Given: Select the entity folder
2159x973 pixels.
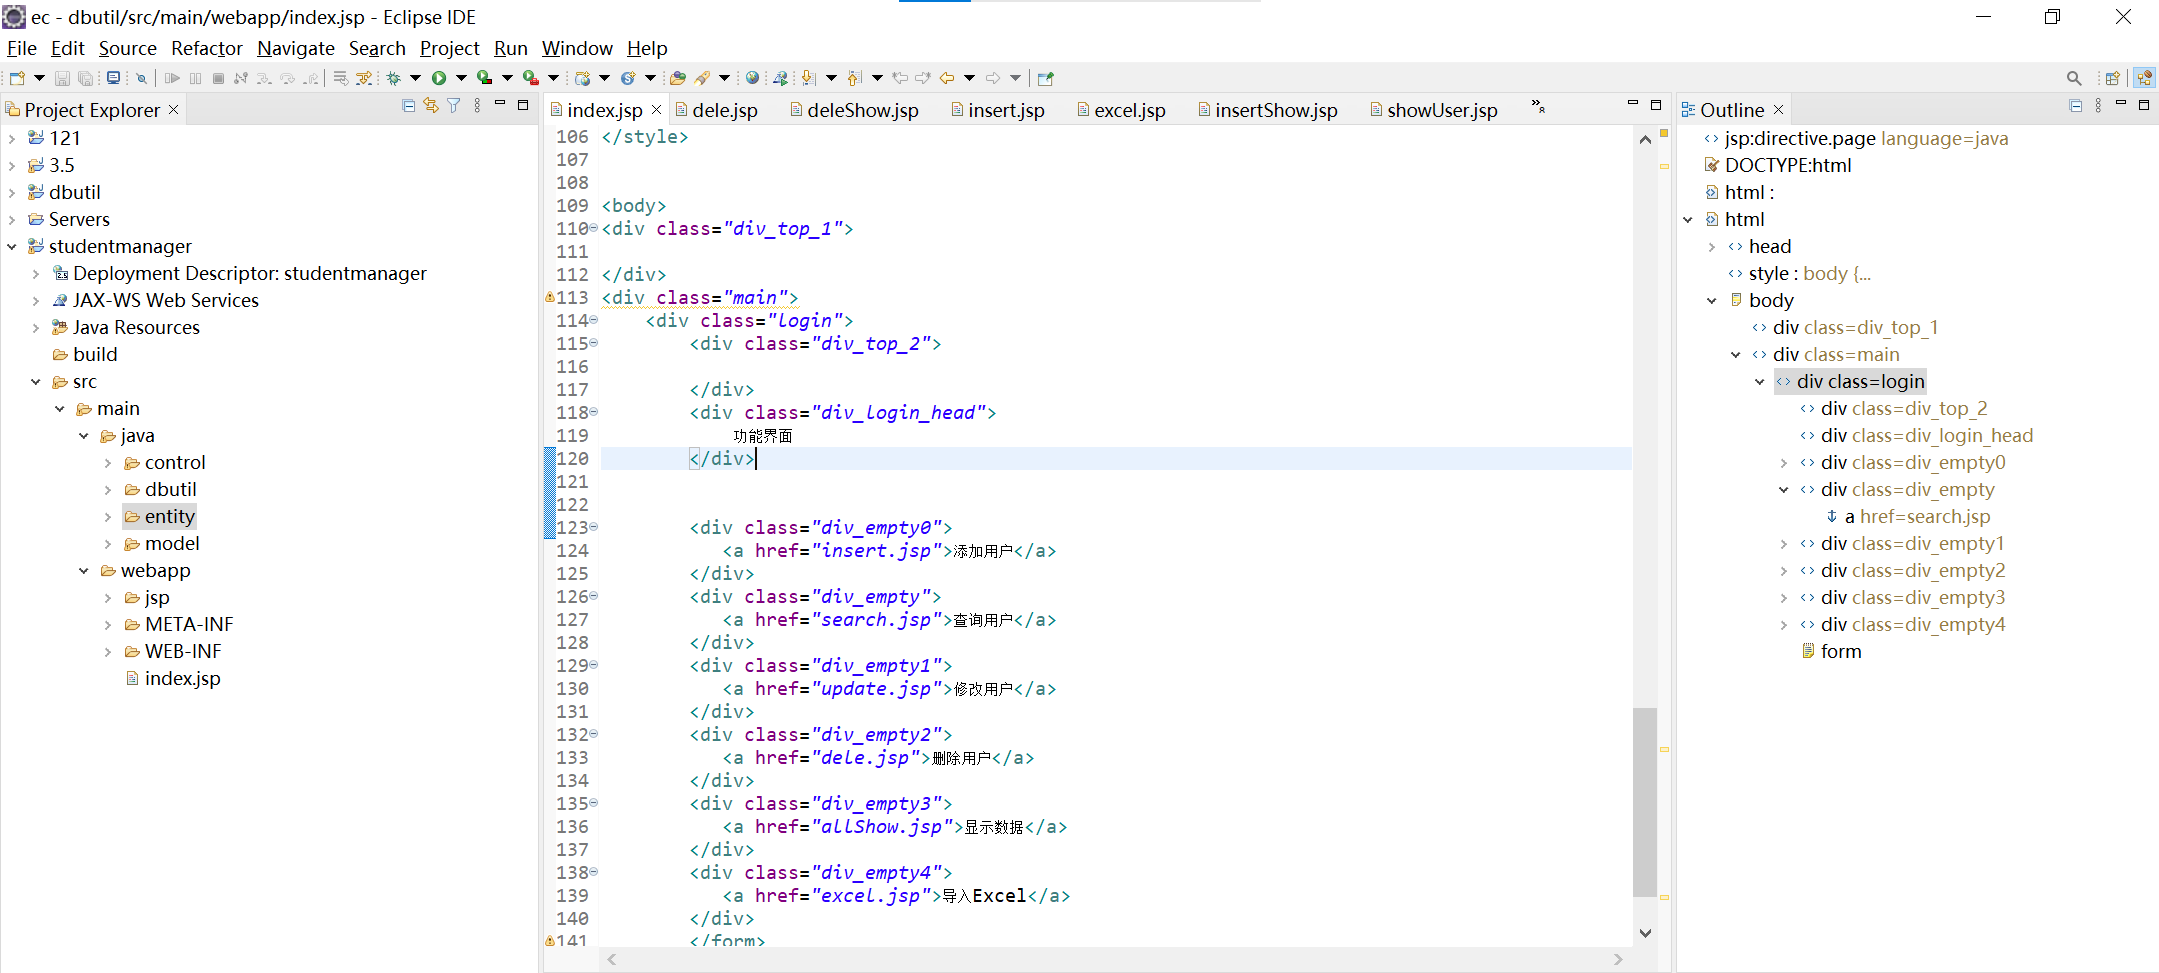Looking at the screenshot, I should (160, 516).
